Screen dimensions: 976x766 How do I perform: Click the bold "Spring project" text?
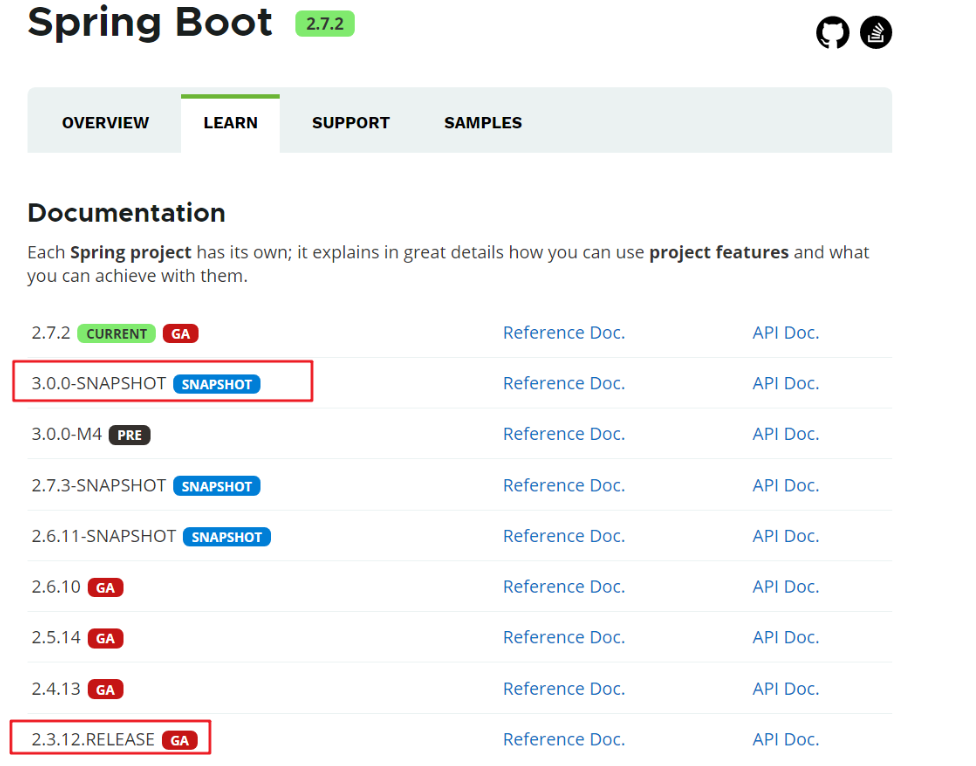tap(131, 253)
